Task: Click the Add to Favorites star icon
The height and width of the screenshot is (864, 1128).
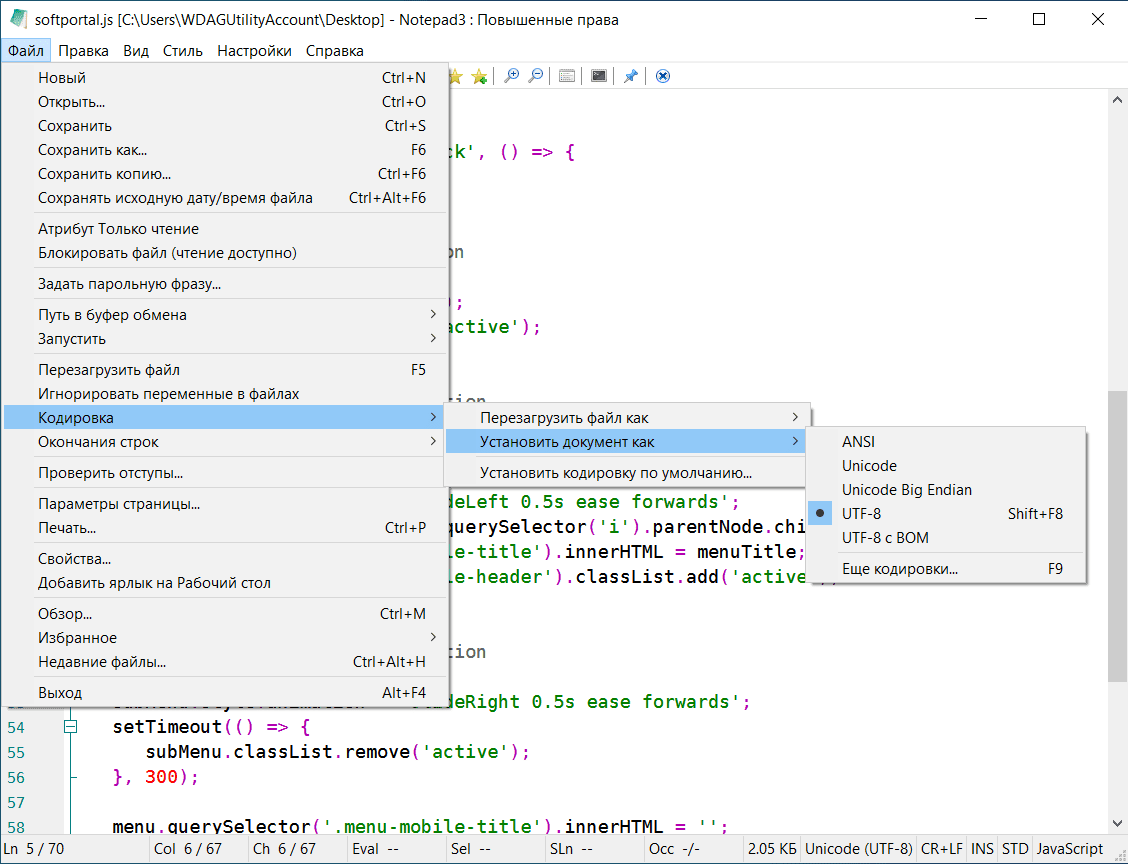Action: pyautogui.click(x=479, y=76)
